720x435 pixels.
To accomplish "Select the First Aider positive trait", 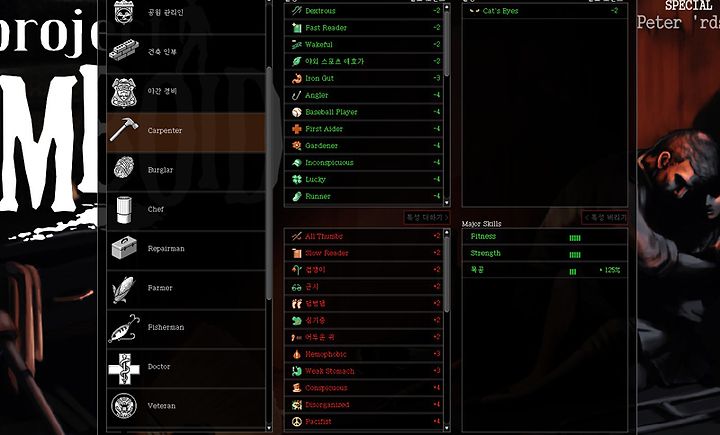I will pyautogui.click(x=363, y=129).
